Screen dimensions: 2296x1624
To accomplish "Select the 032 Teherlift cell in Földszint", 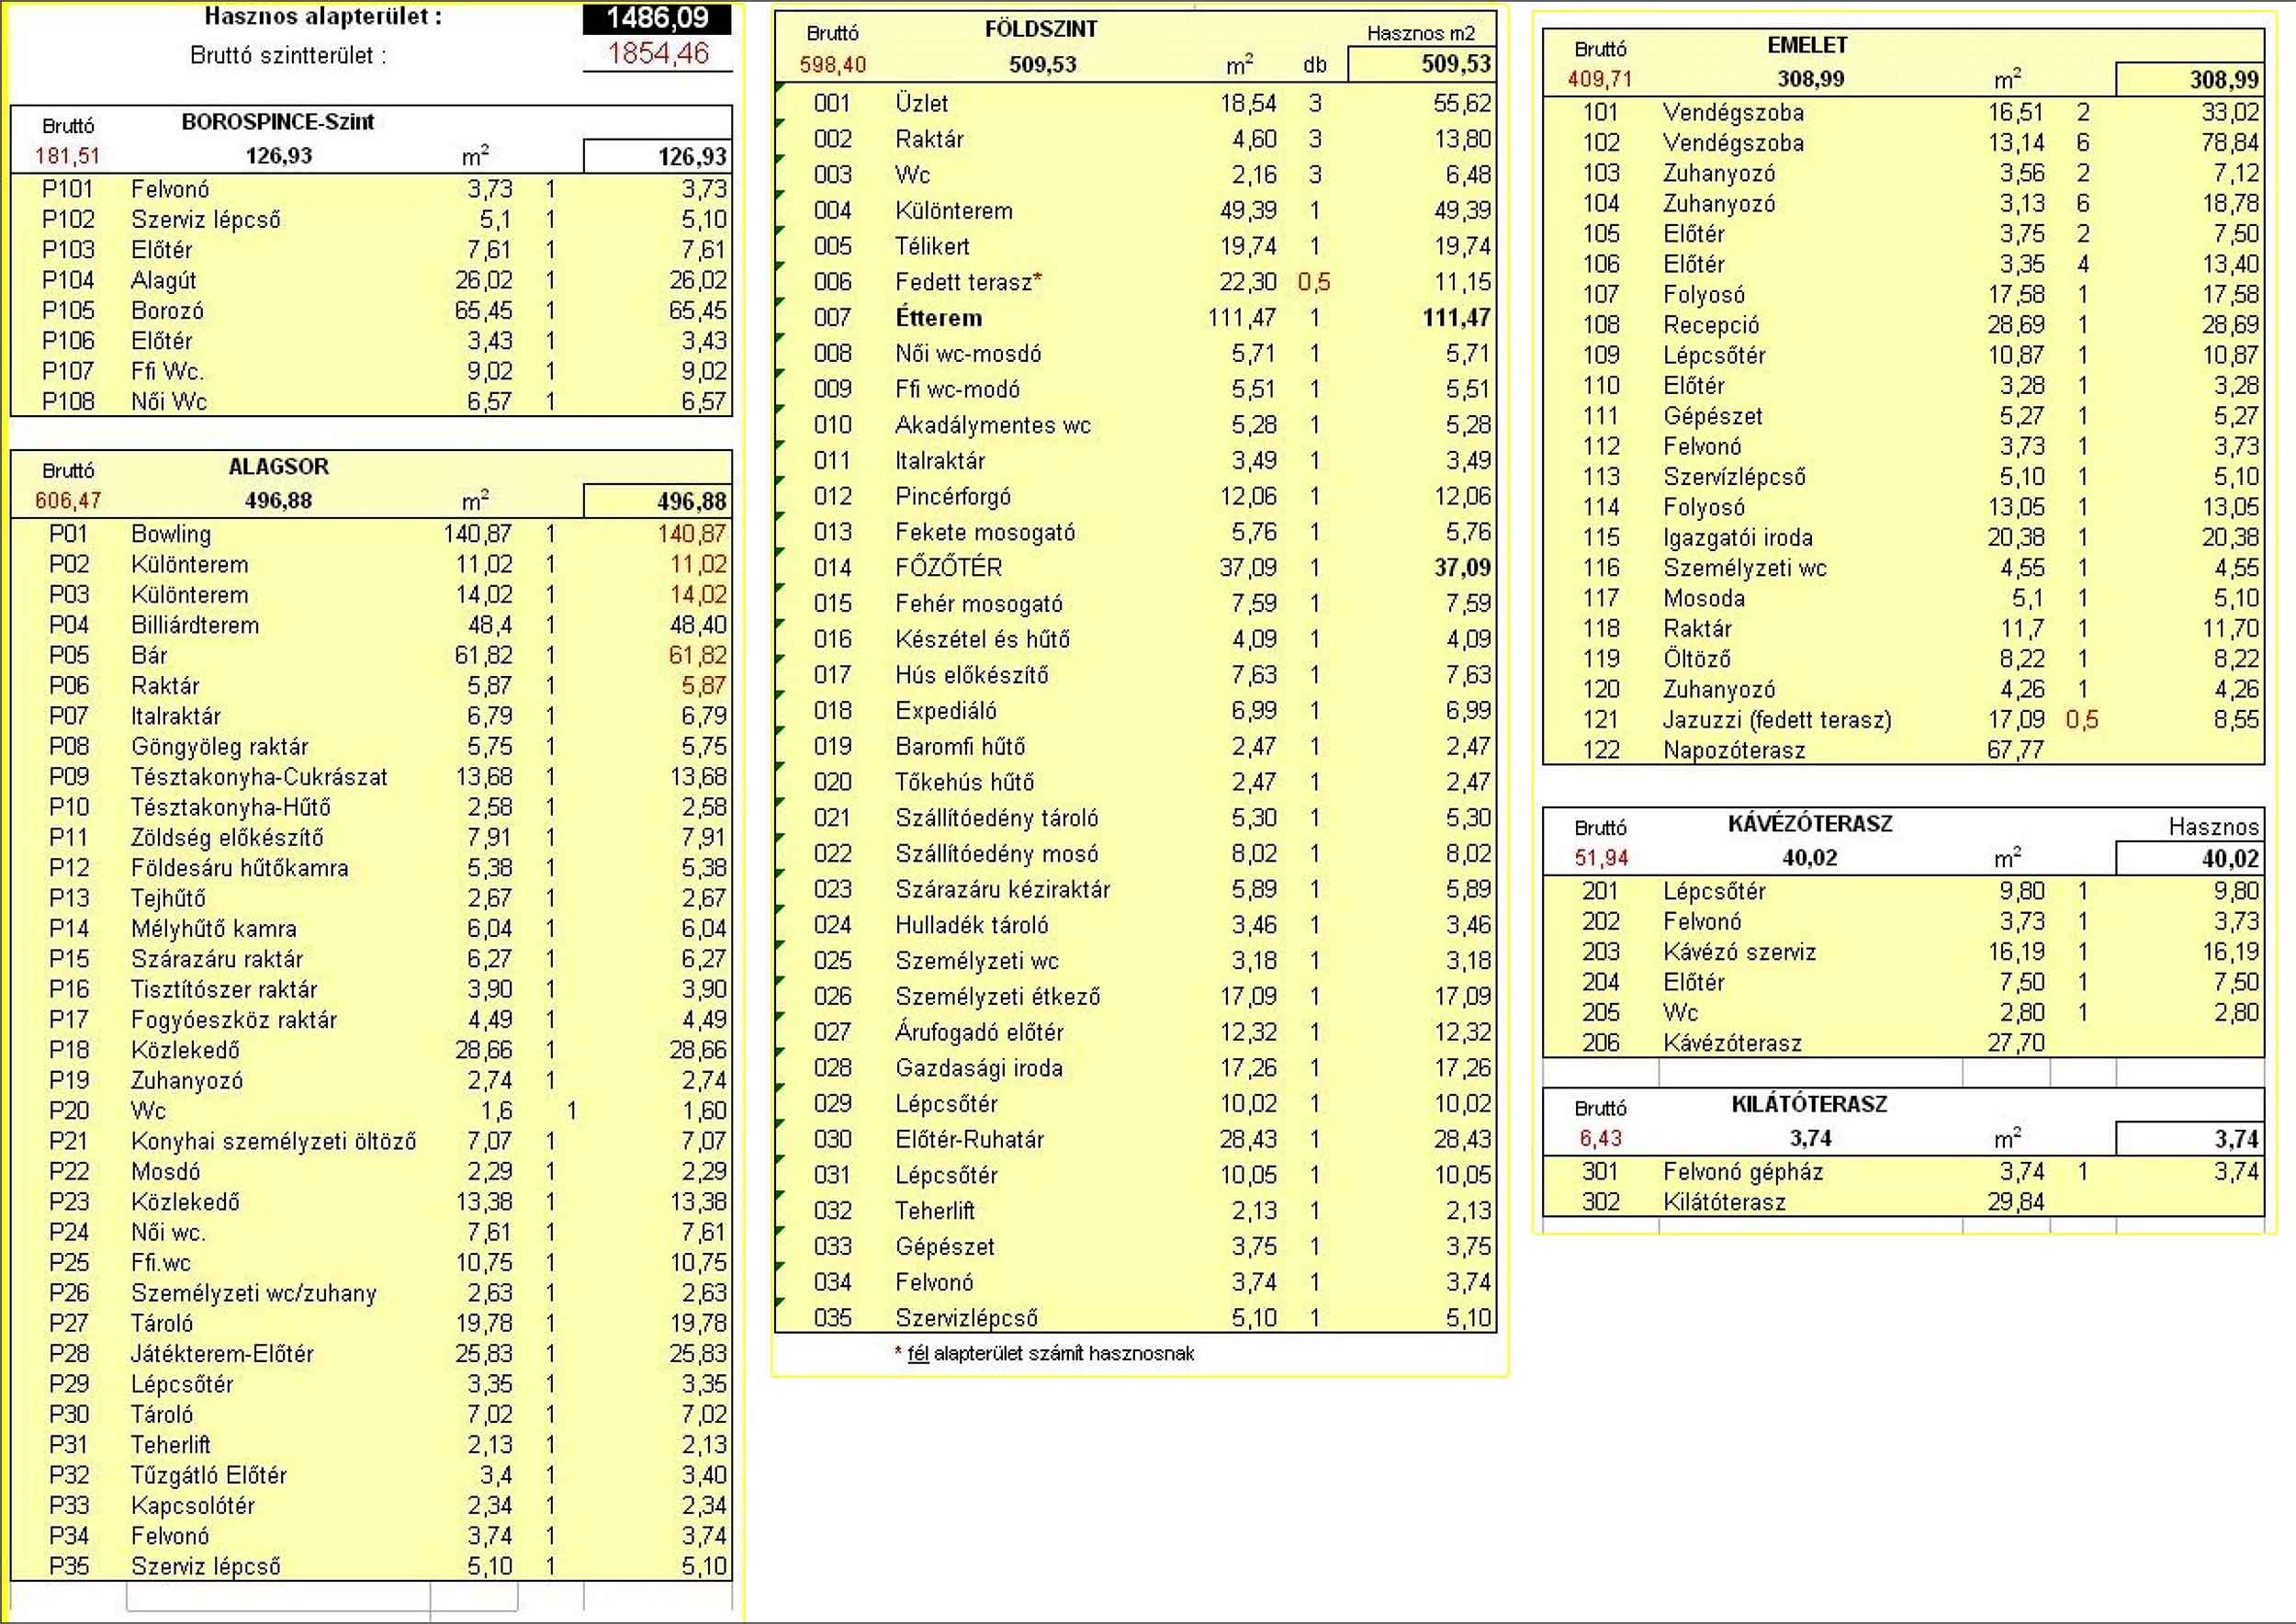I will pyautogui.click(x=935, y=1212).
